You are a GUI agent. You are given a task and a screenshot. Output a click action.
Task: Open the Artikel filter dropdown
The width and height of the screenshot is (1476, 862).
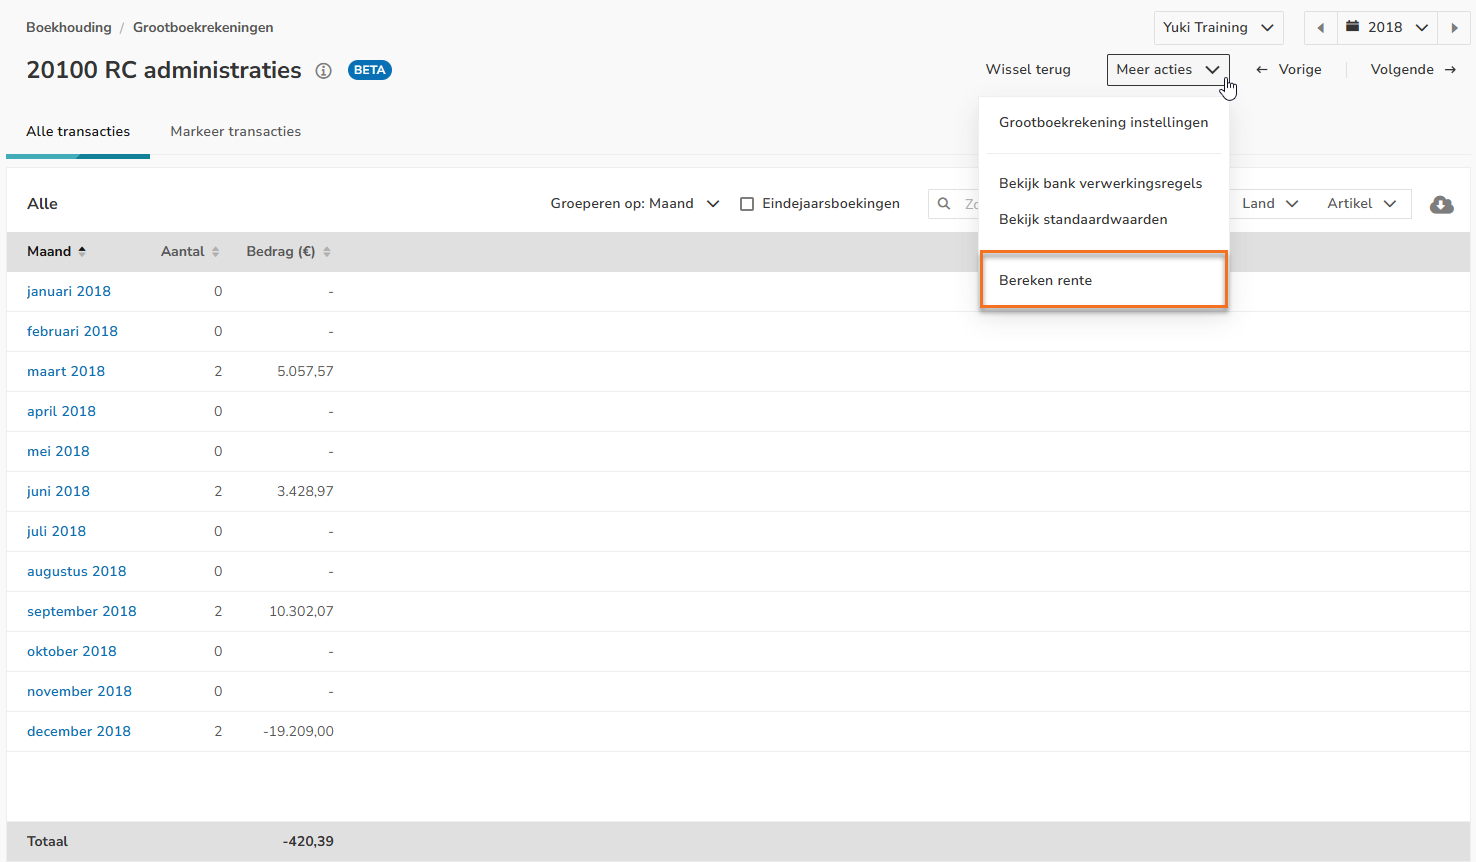(x=1361, y=204)
